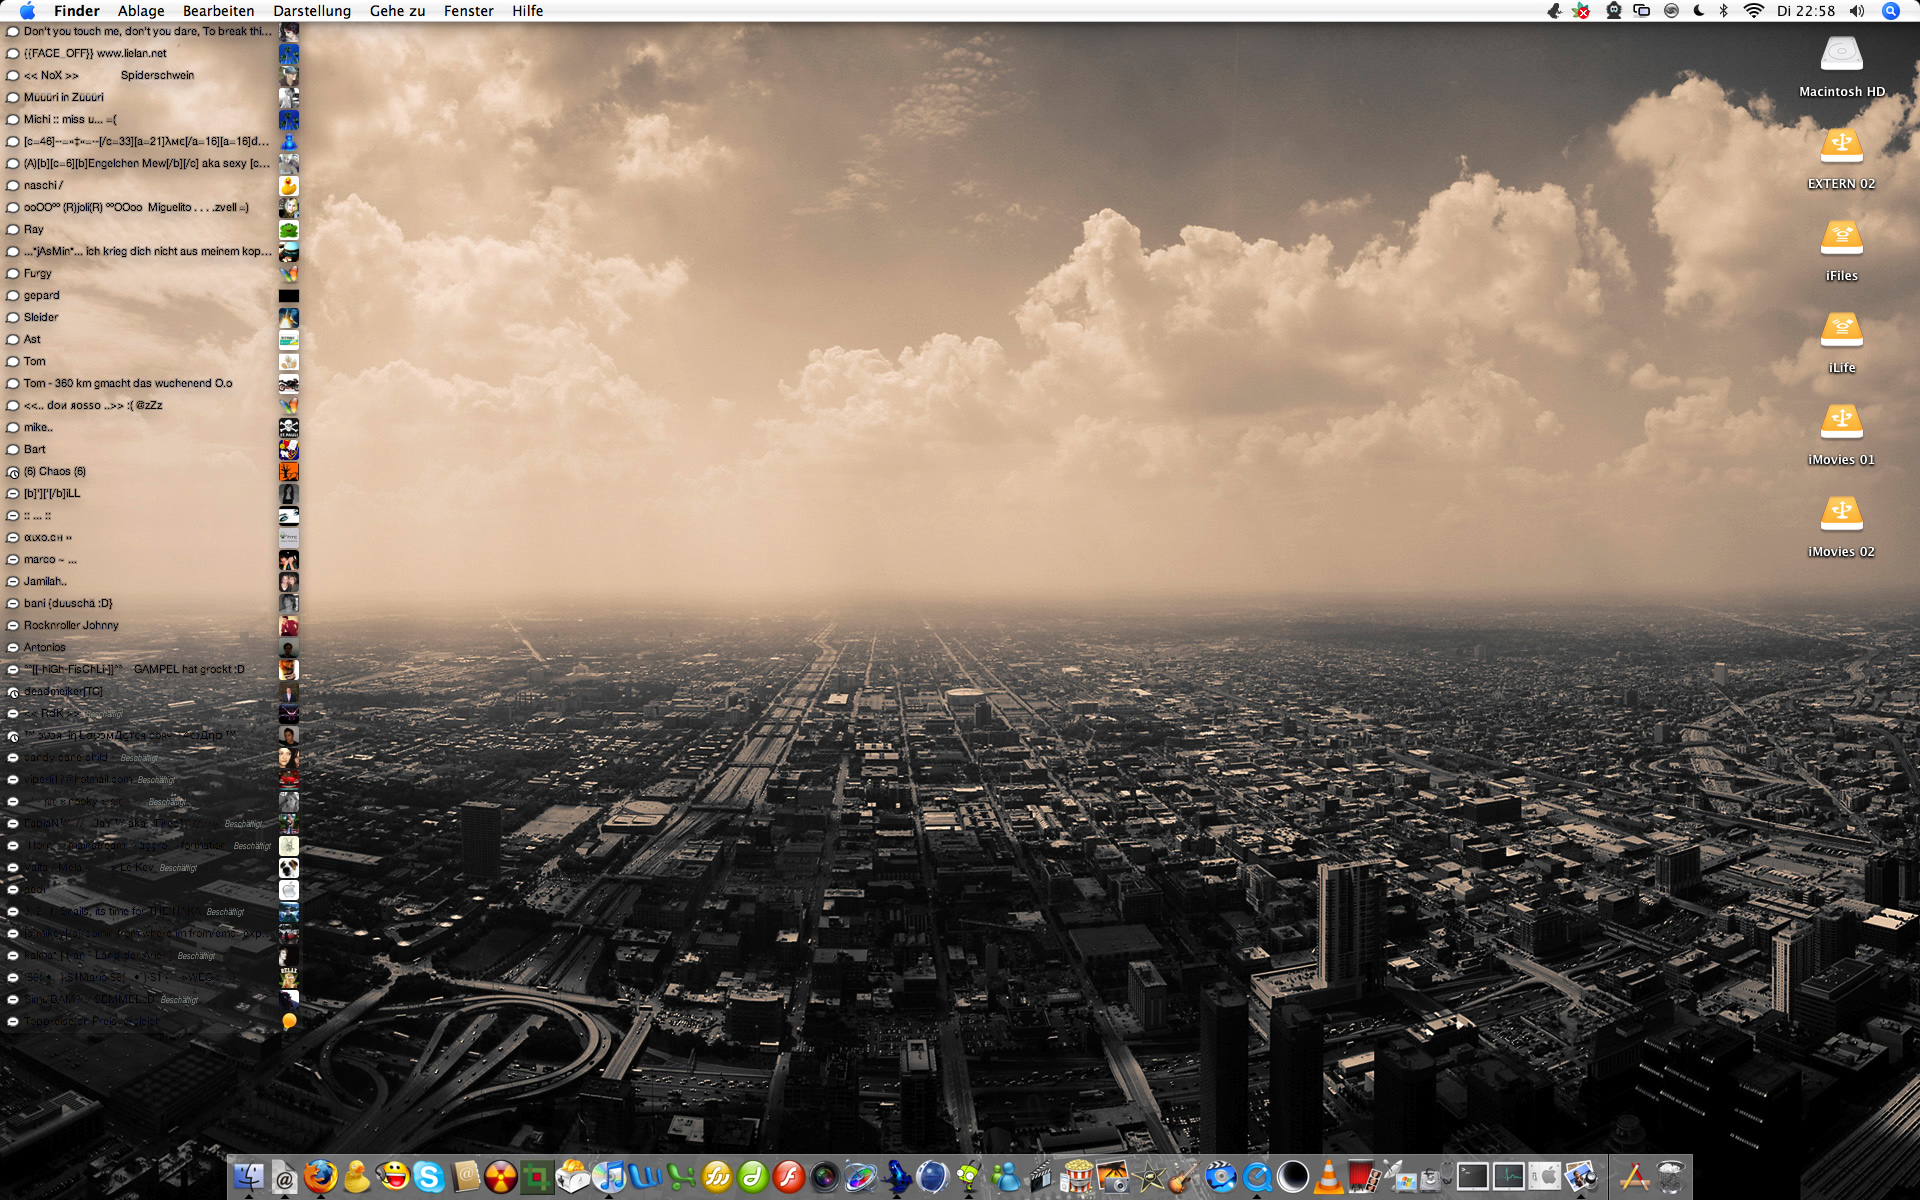
Task: Open the Gehe zu menu
Action: coord(397,11)
